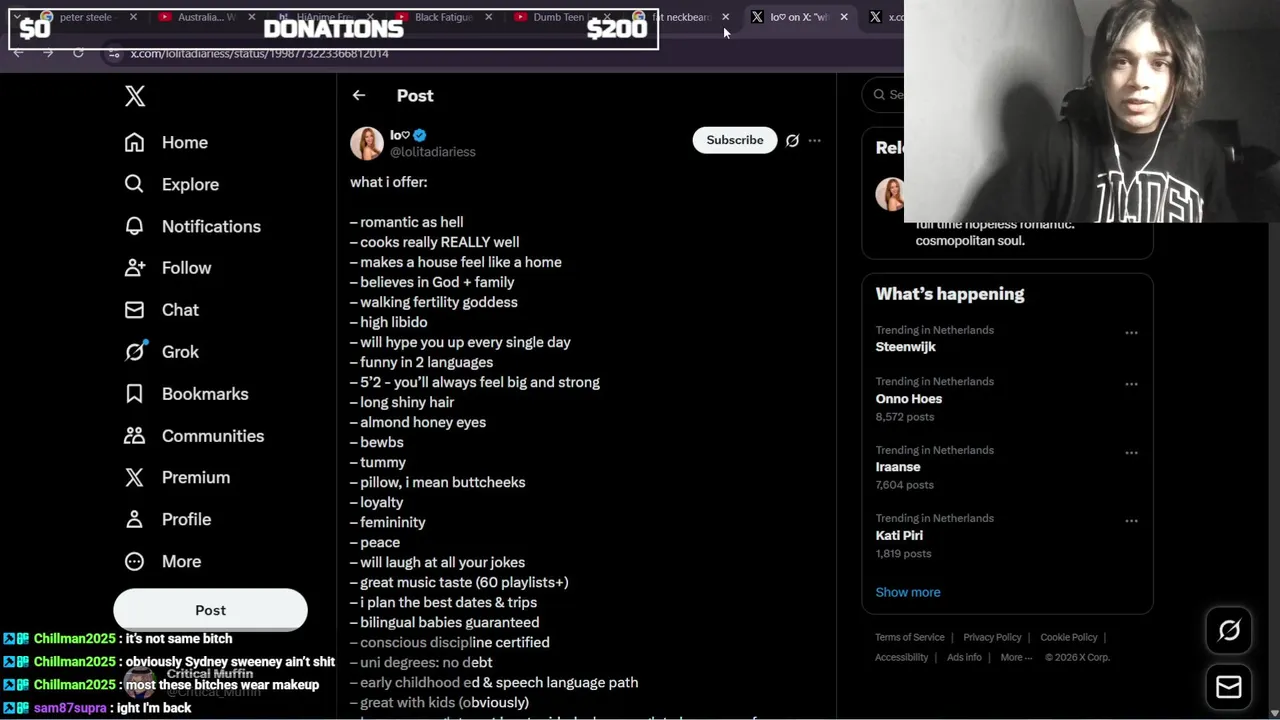1280x720 pixels.
Task: Click the X logo in the sidebar
Action: pos(135,96)
